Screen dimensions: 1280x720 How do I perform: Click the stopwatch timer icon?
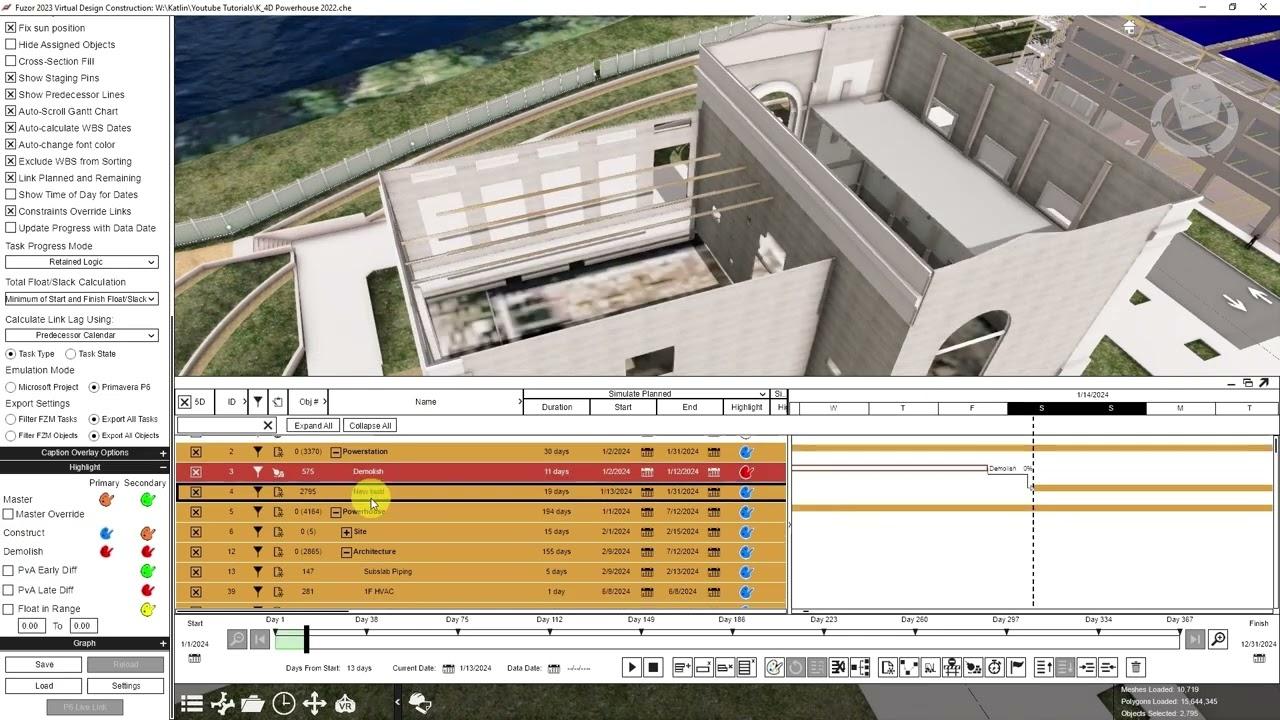pyautogui.click(x=994, y=667)
